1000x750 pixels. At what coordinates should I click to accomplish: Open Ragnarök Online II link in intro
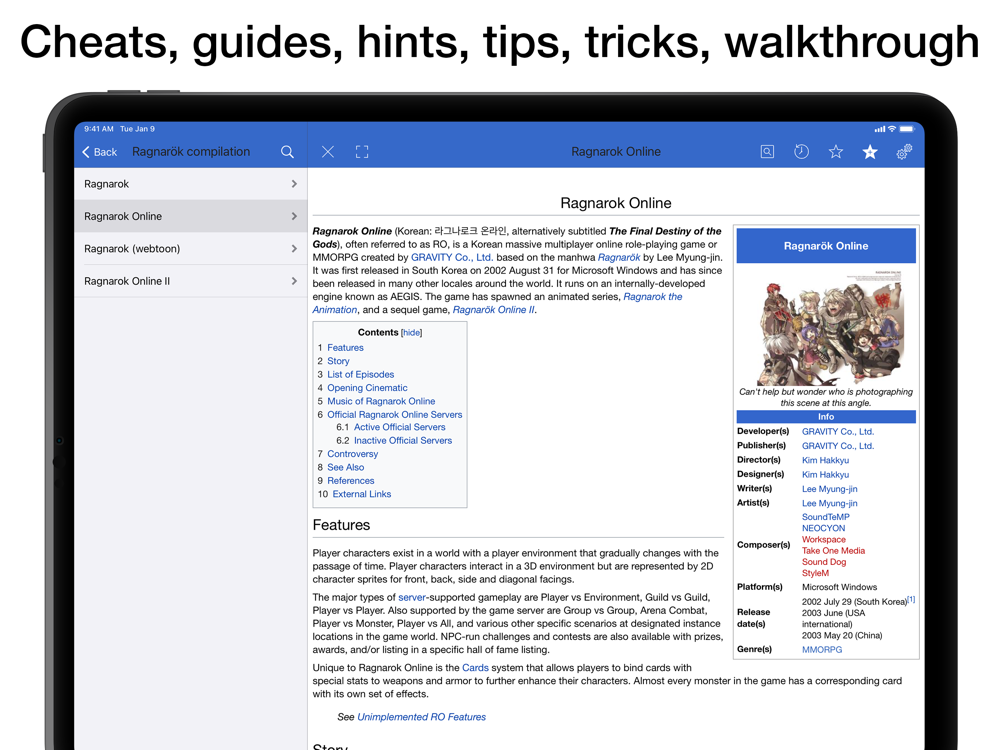[x=494, y=310]
